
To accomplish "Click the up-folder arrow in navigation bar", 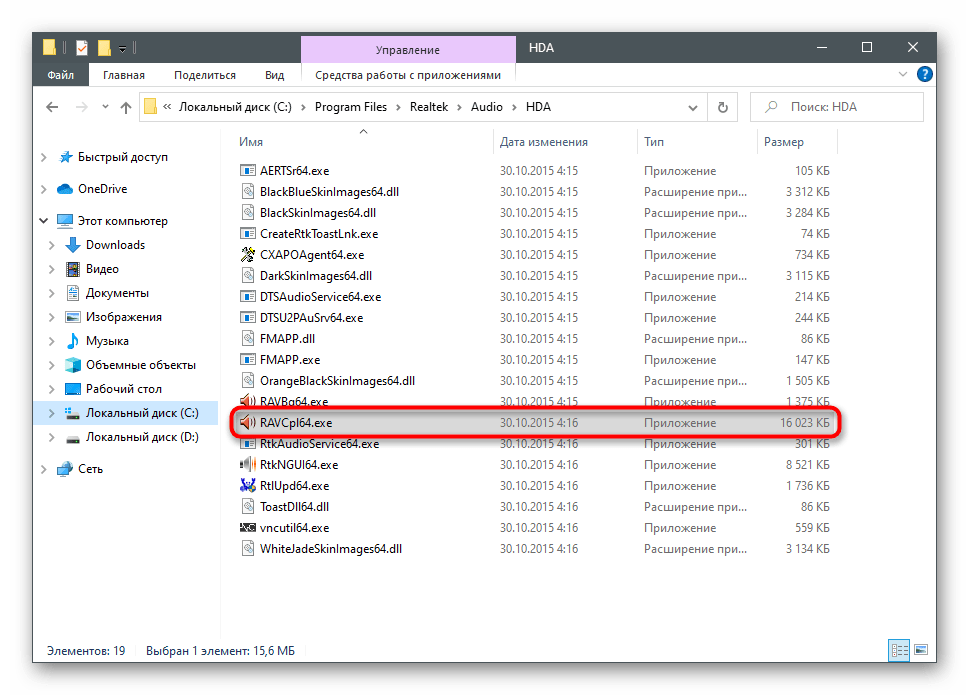I will [x=126, y=107].
